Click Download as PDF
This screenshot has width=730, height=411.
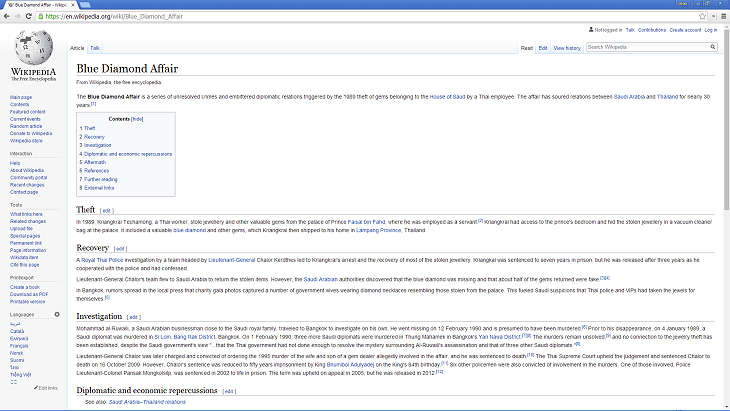pos(29,294)
